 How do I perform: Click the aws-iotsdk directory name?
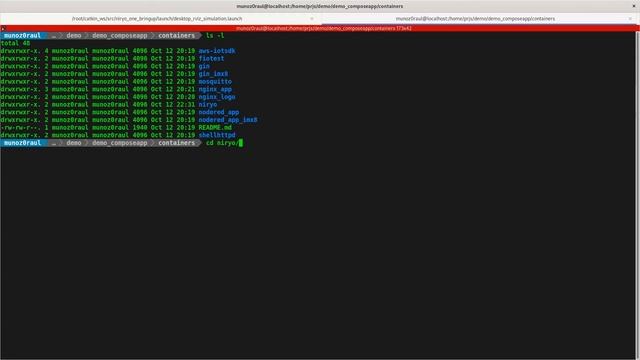coord(217,51)
